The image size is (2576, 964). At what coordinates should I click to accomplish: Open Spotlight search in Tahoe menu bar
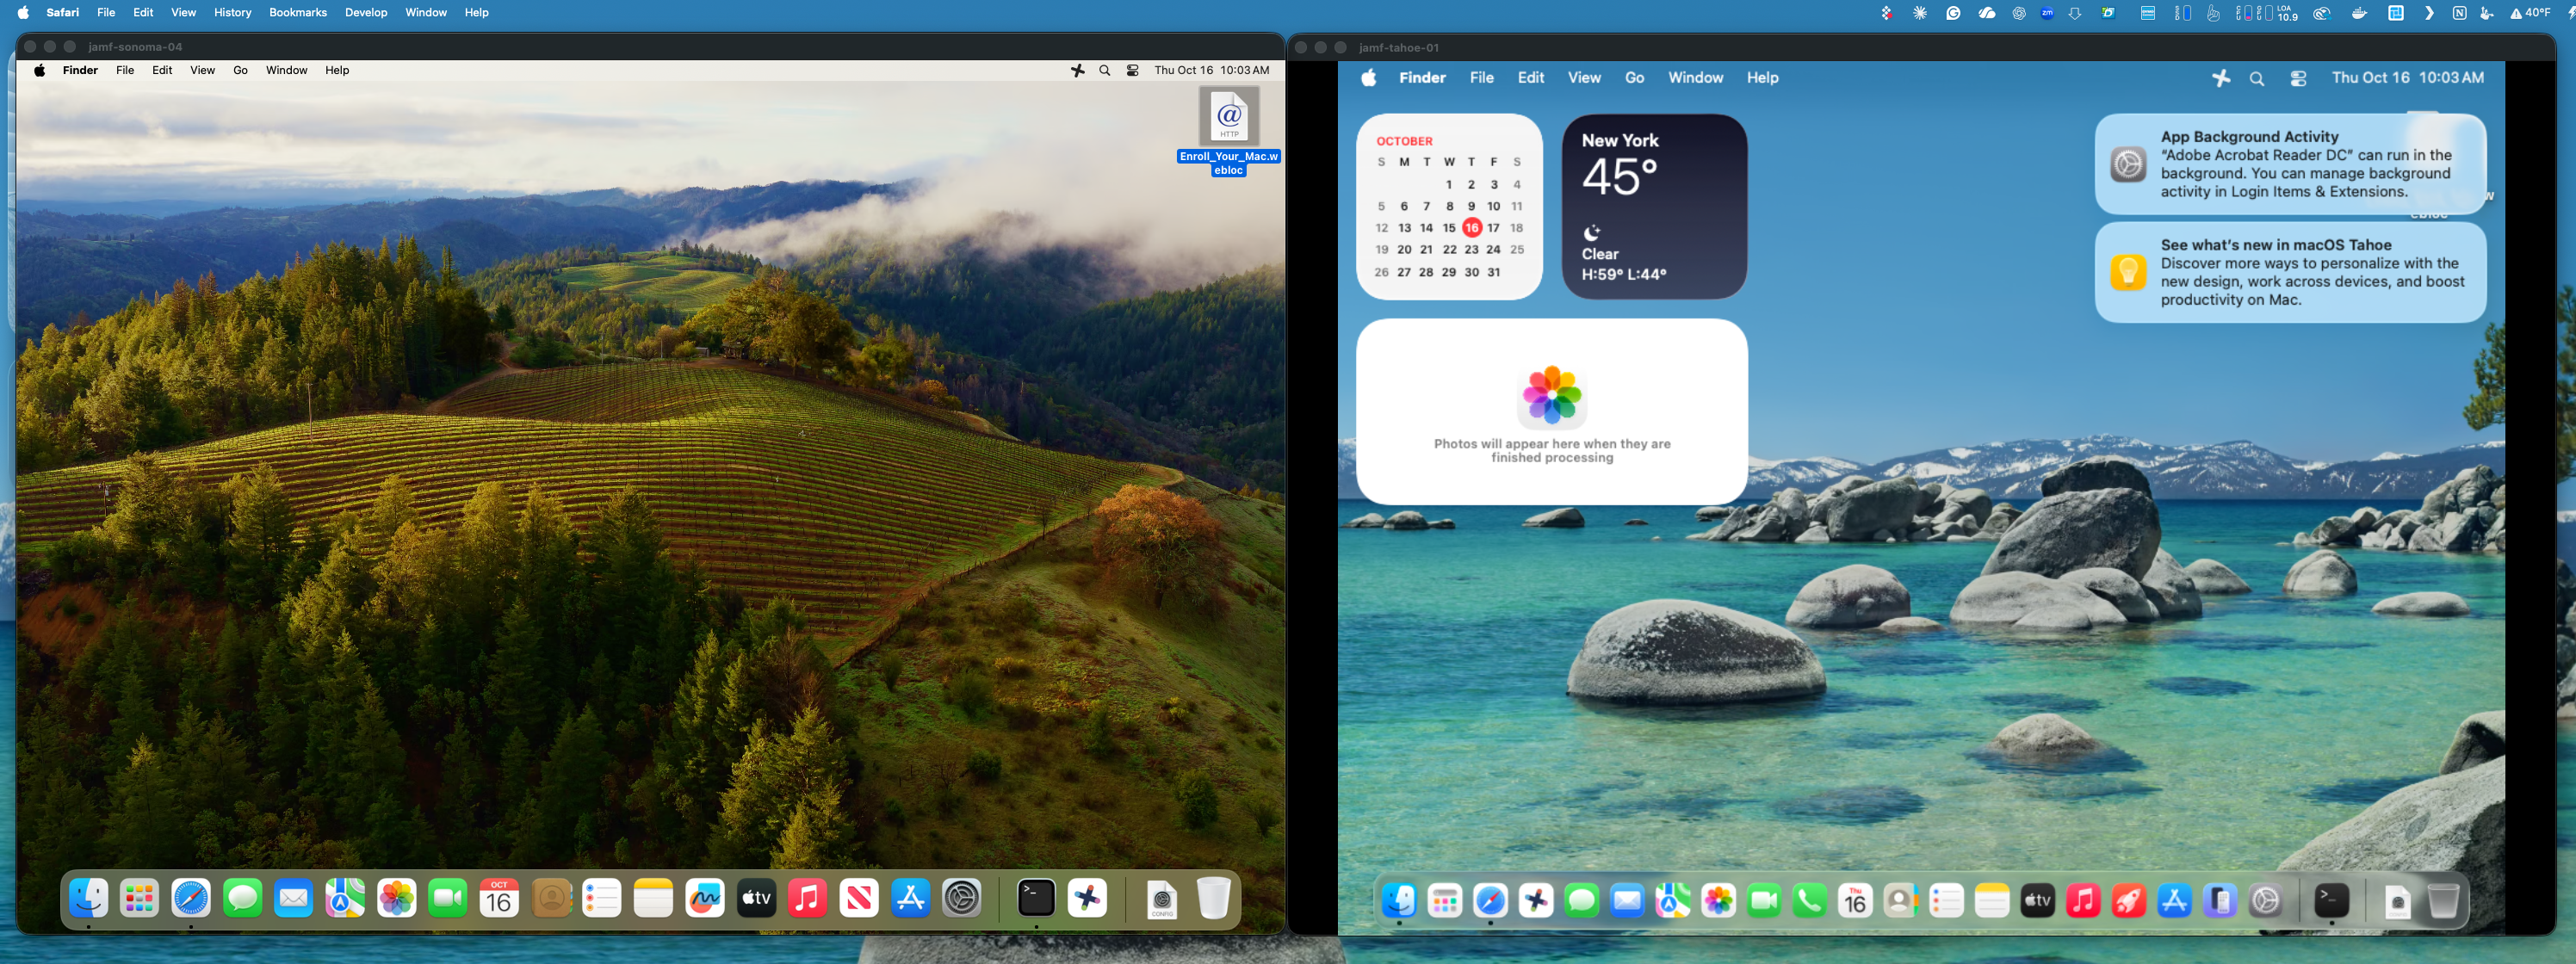[2256, 78]
